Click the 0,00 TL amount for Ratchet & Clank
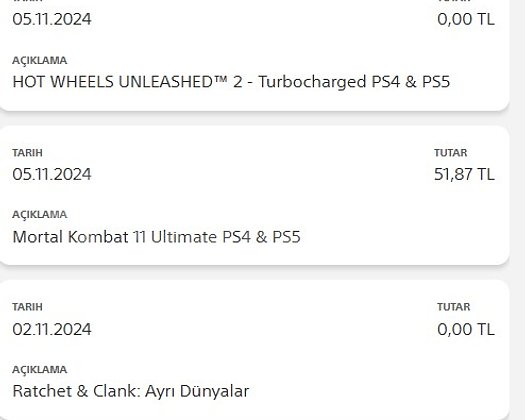This screenshot has width=525, height=420. click(x=466, y=329)
